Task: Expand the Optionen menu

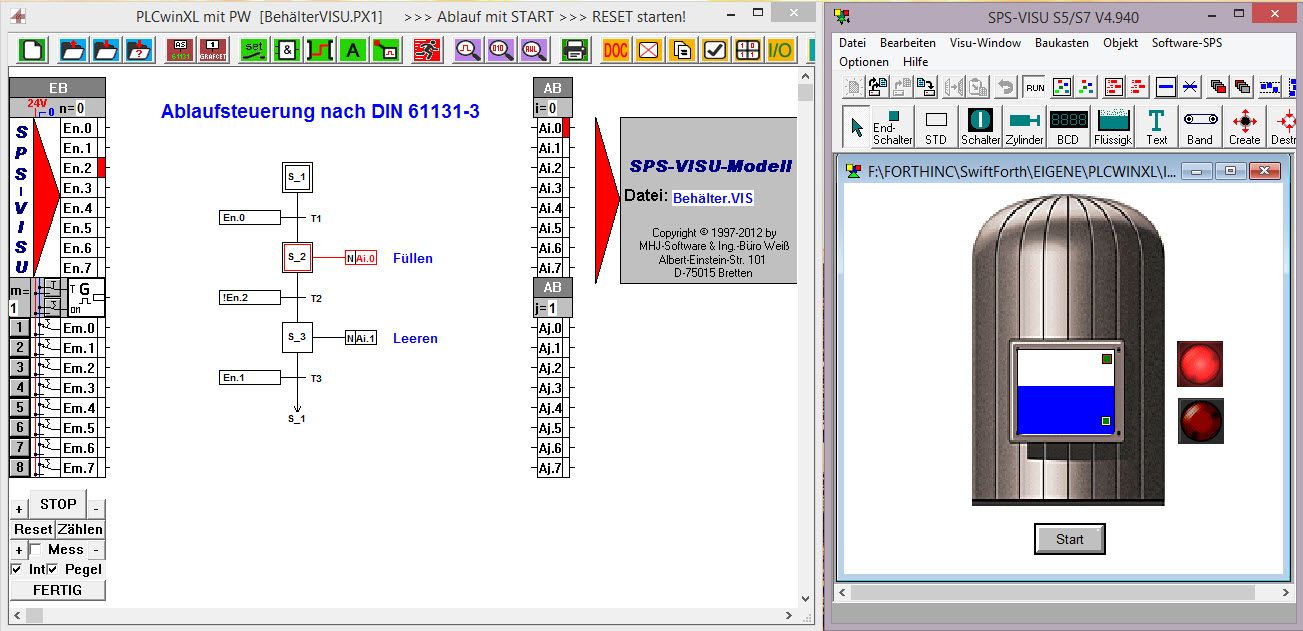Action: 864,62
